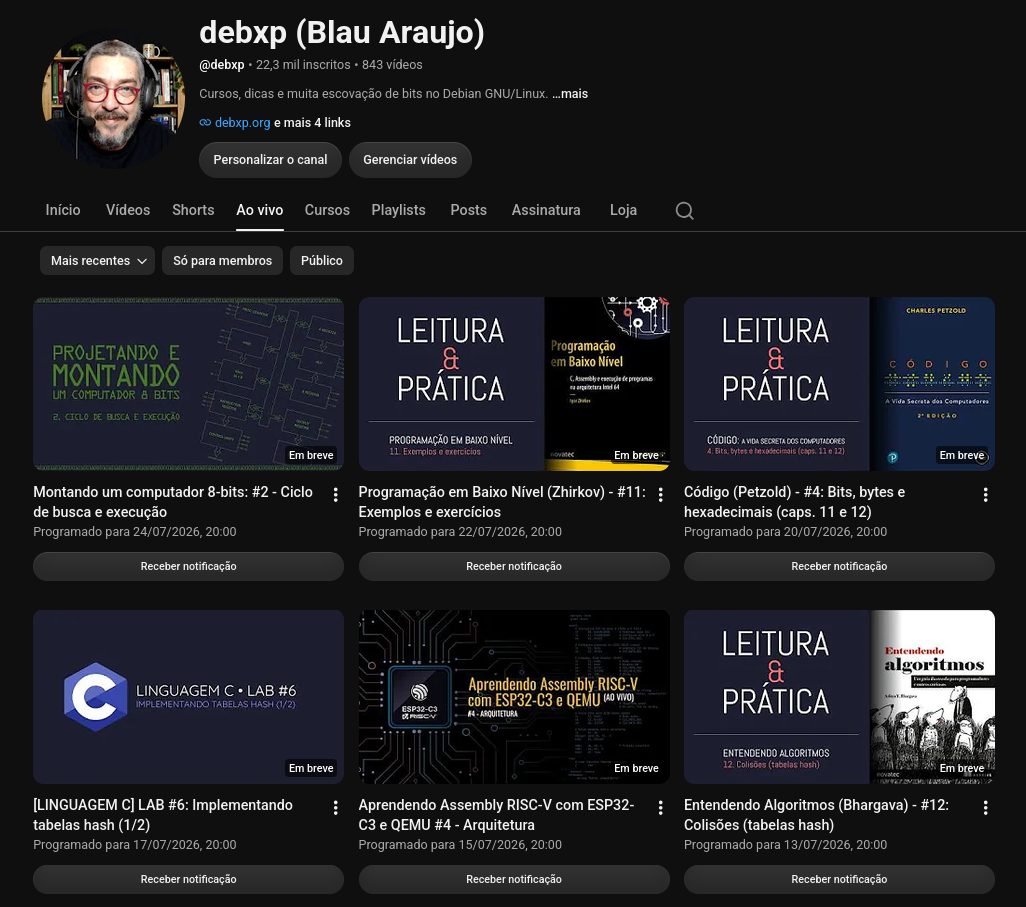The width and height of the screenshot is (1026, 907).
Task: Open the Posts tab
Action: [x=469, y=210]
